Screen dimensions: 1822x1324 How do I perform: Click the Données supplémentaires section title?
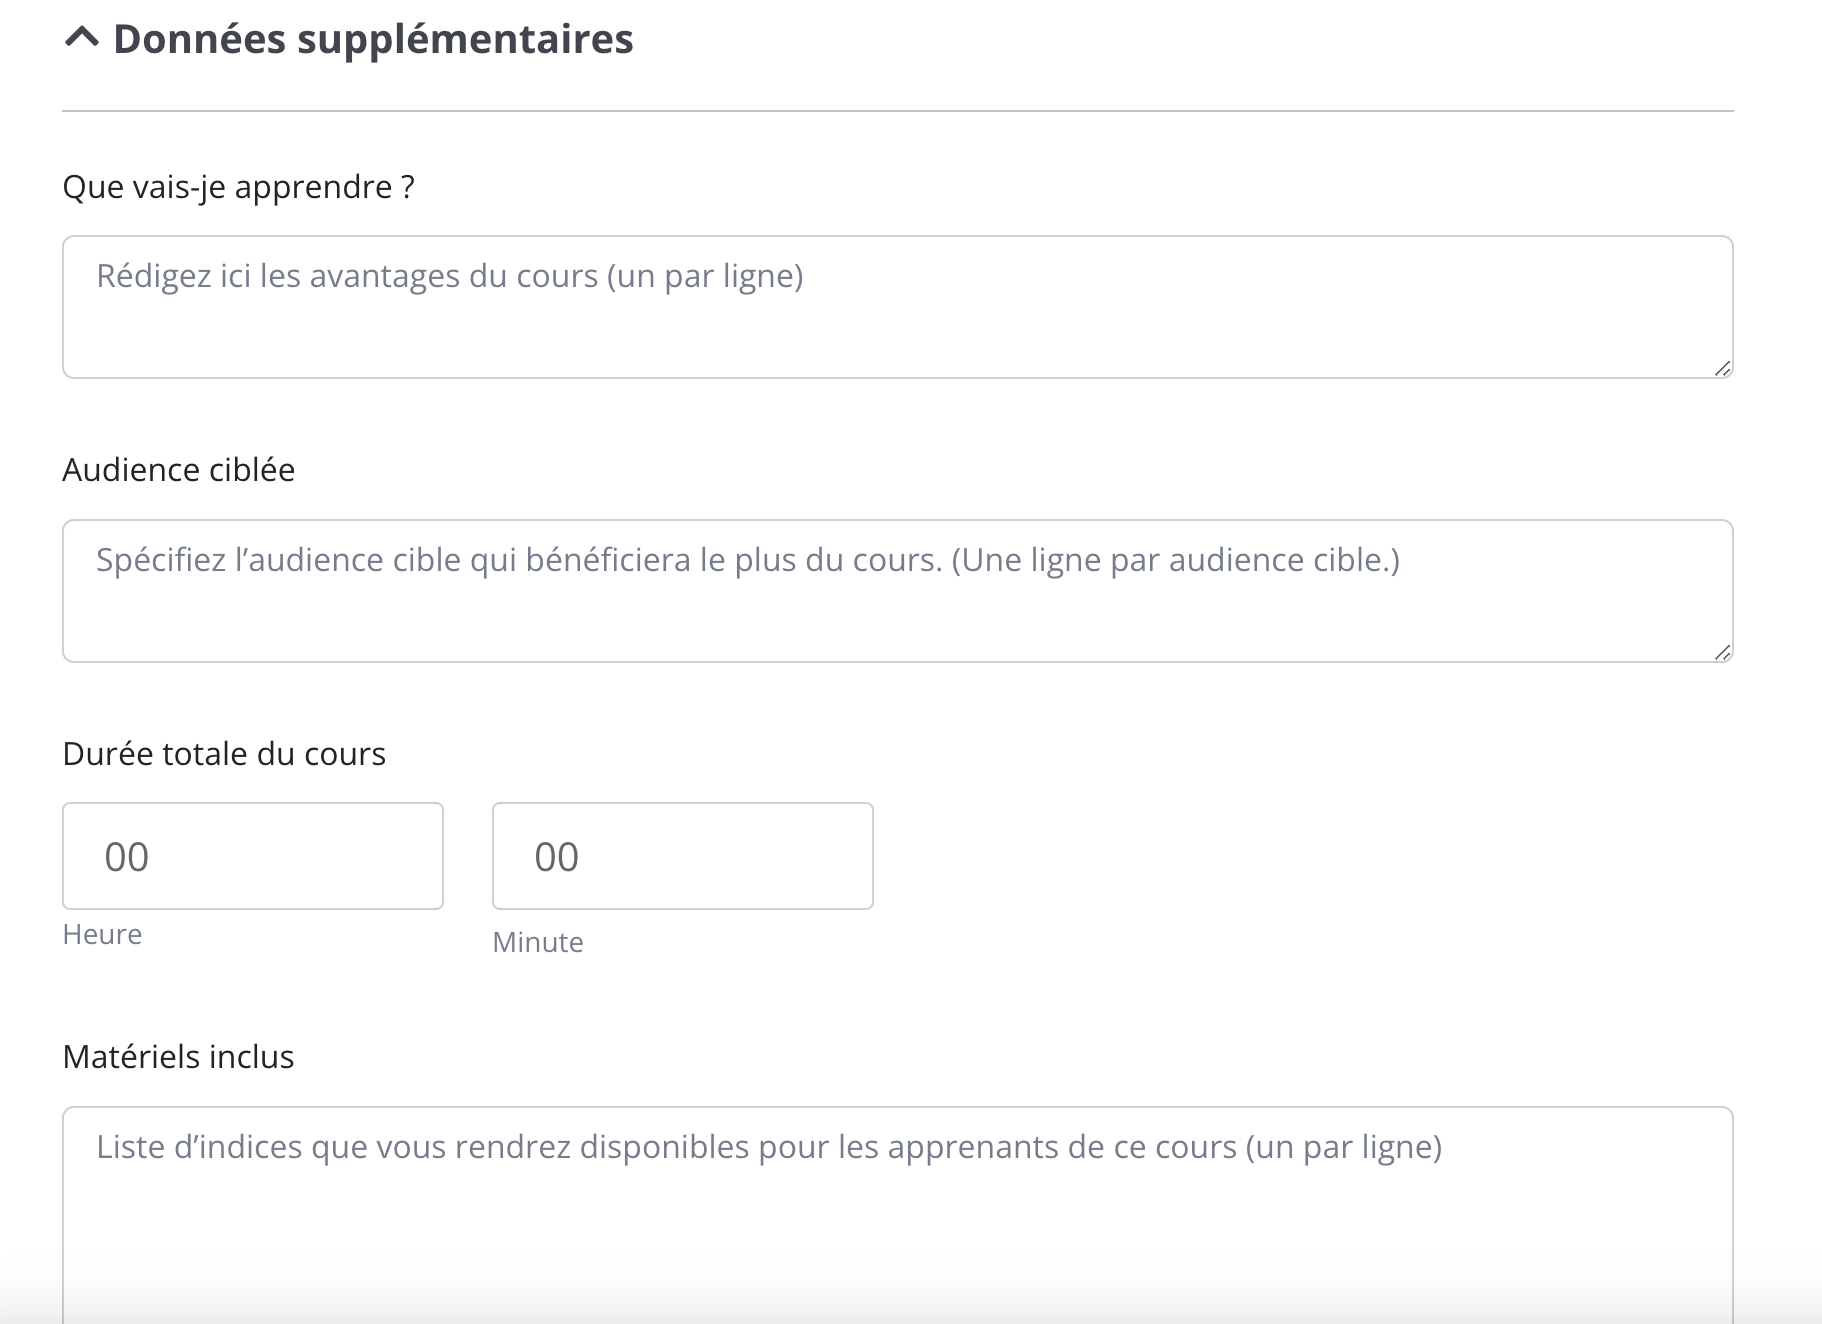(372, 39)
